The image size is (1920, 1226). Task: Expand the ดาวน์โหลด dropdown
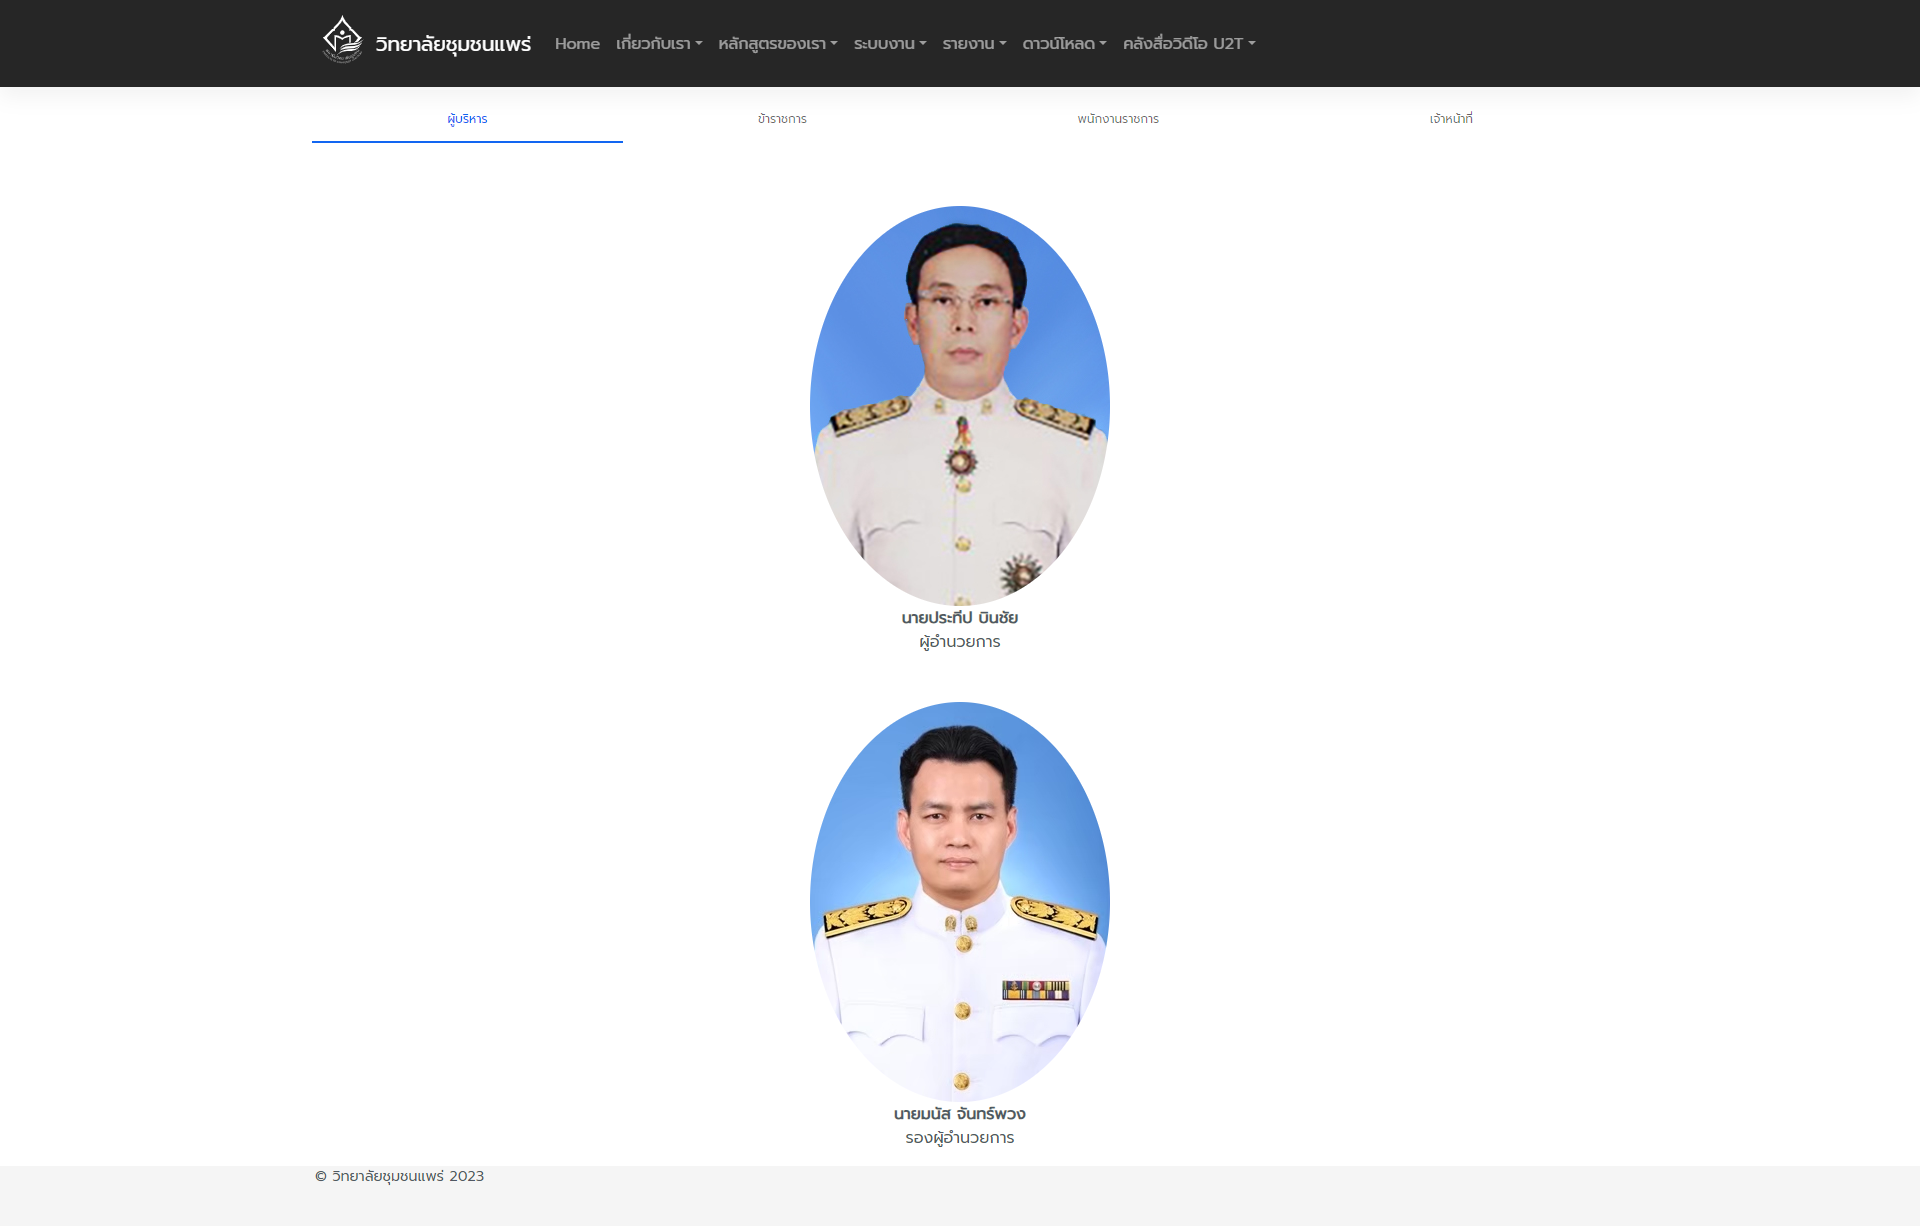[x=1064, y=44]
